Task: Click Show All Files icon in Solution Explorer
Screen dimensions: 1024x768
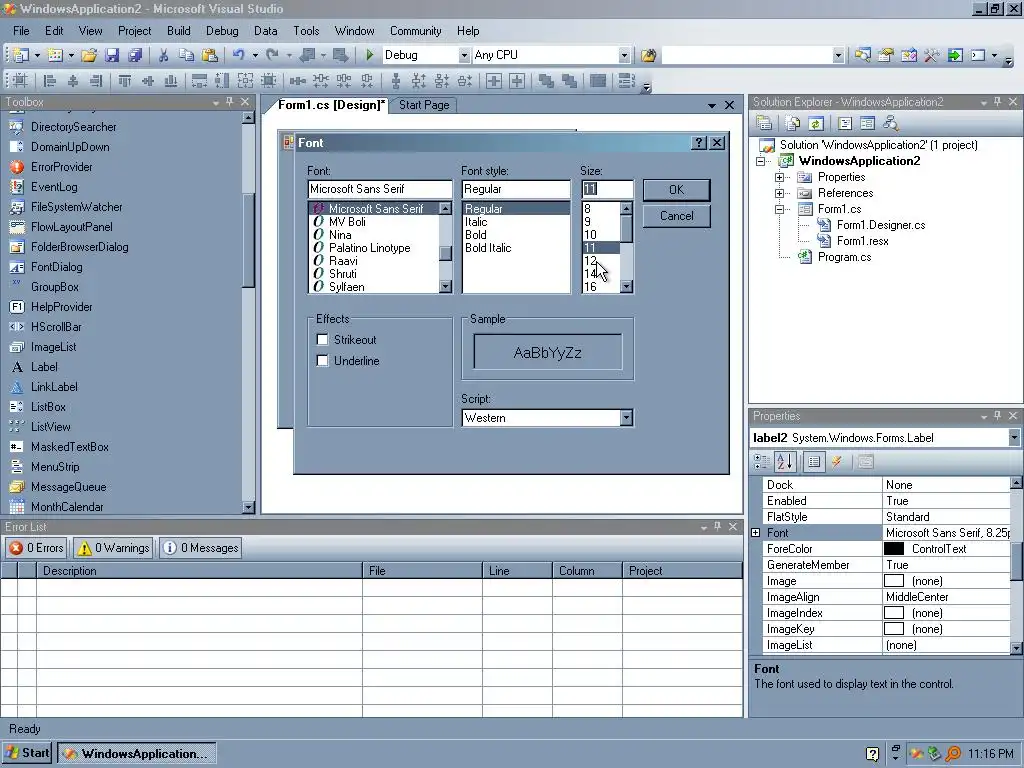Action: 793,123
